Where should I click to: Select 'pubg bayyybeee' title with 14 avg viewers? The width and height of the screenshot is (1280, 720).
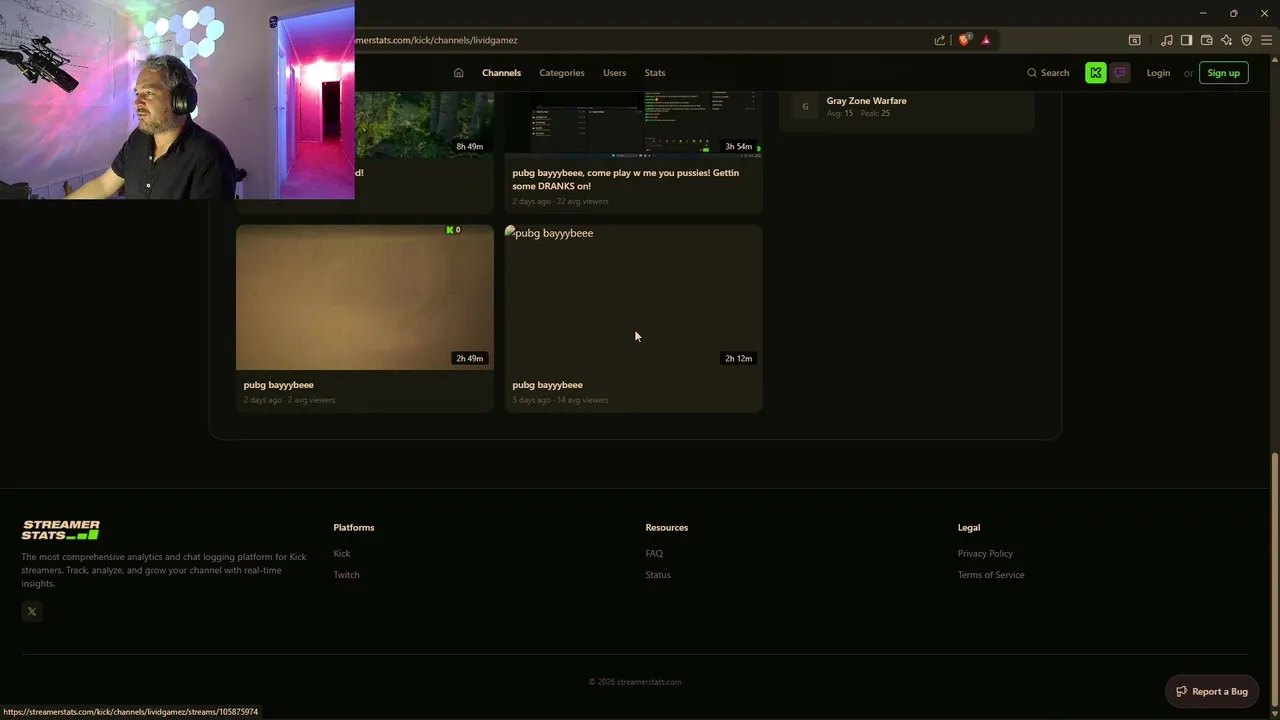[x=547, y=385]
